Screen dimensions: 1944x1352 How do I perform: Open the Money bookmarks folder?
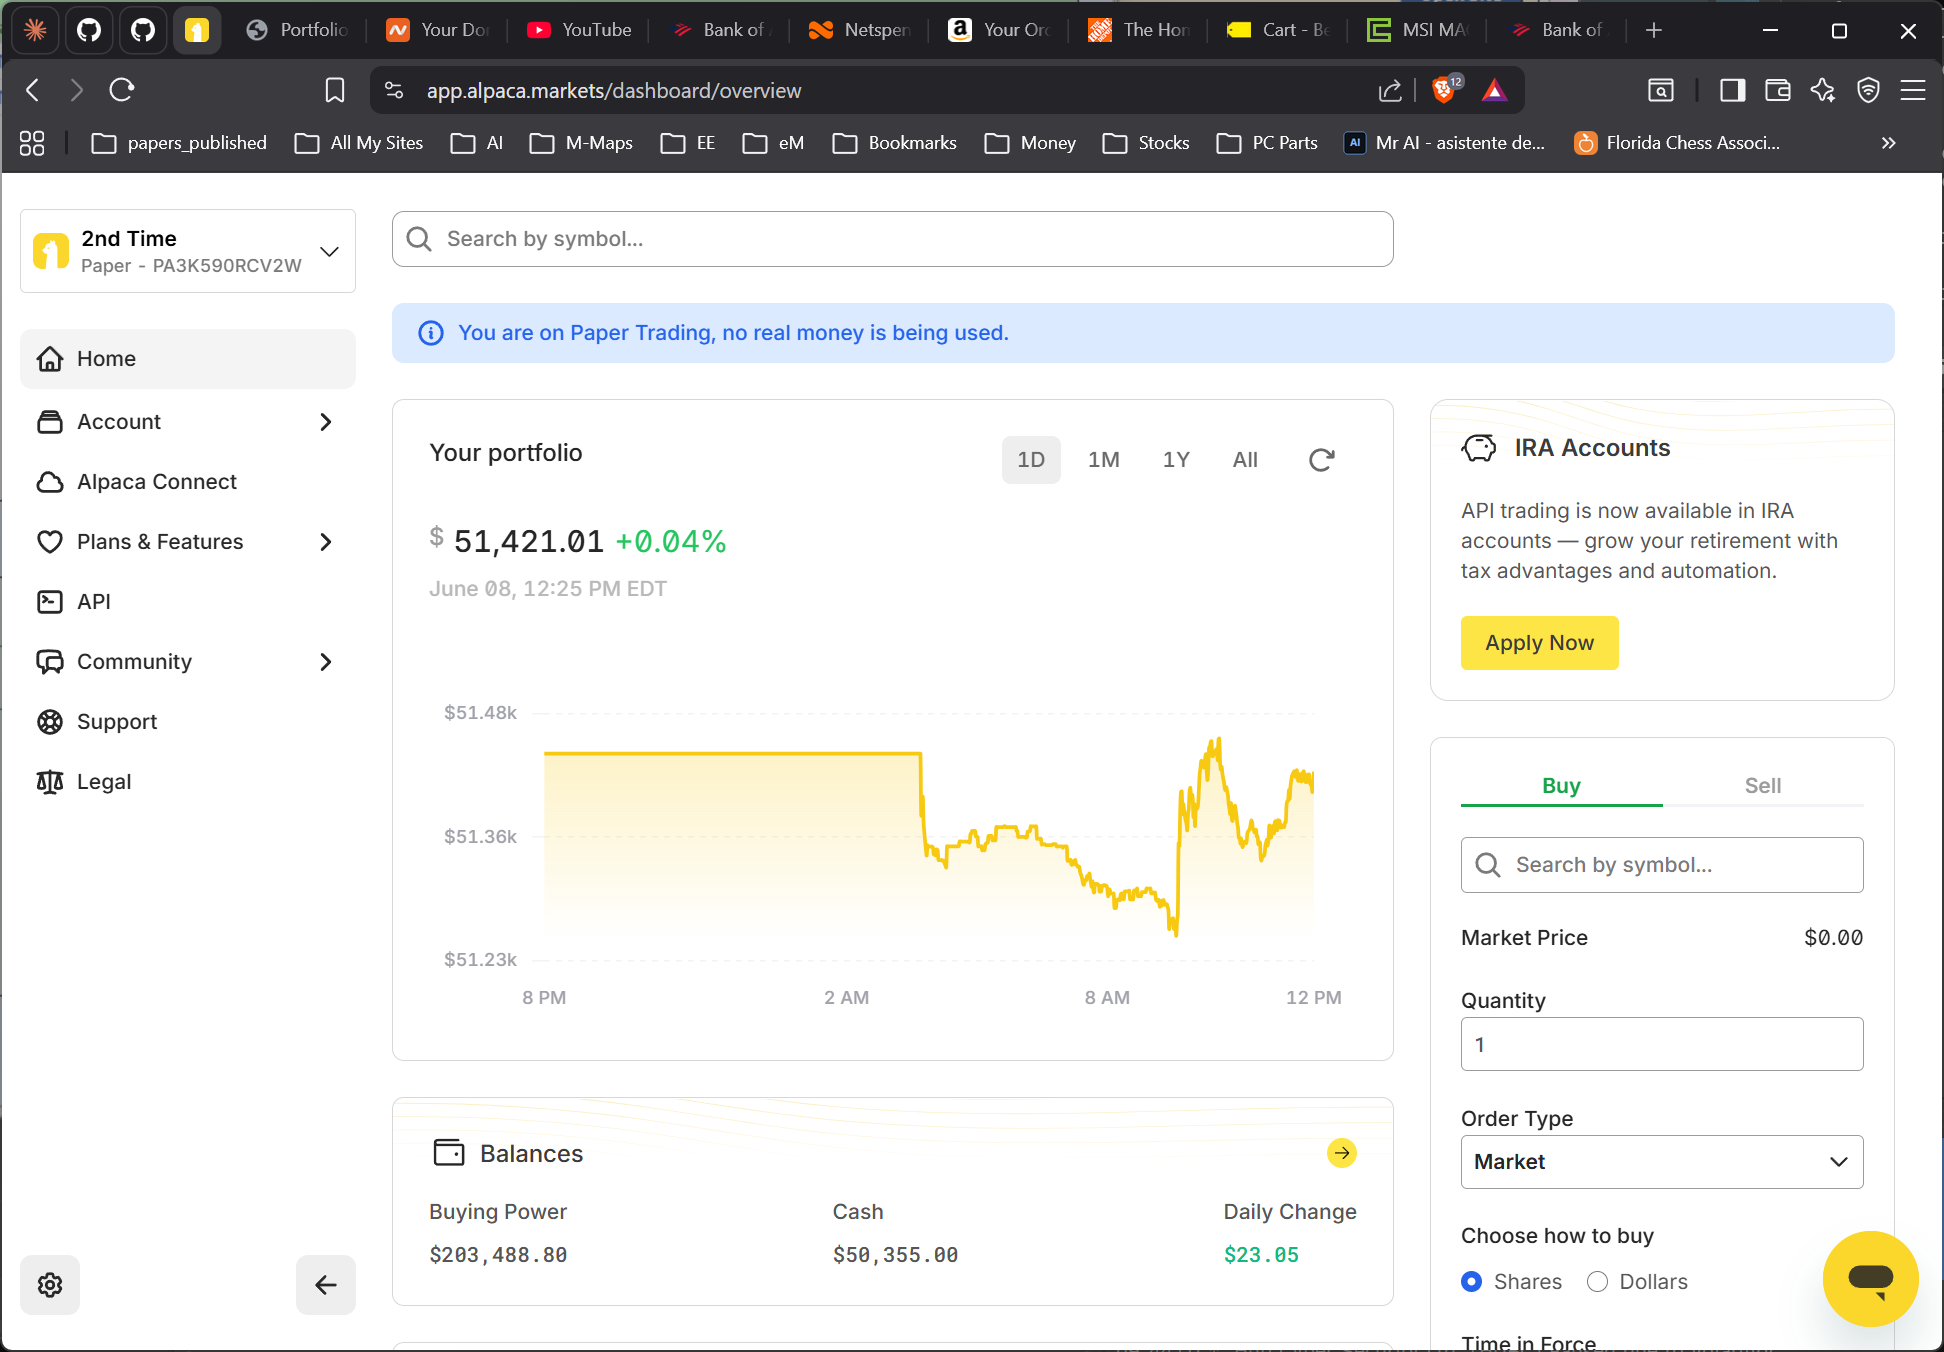1030,143
